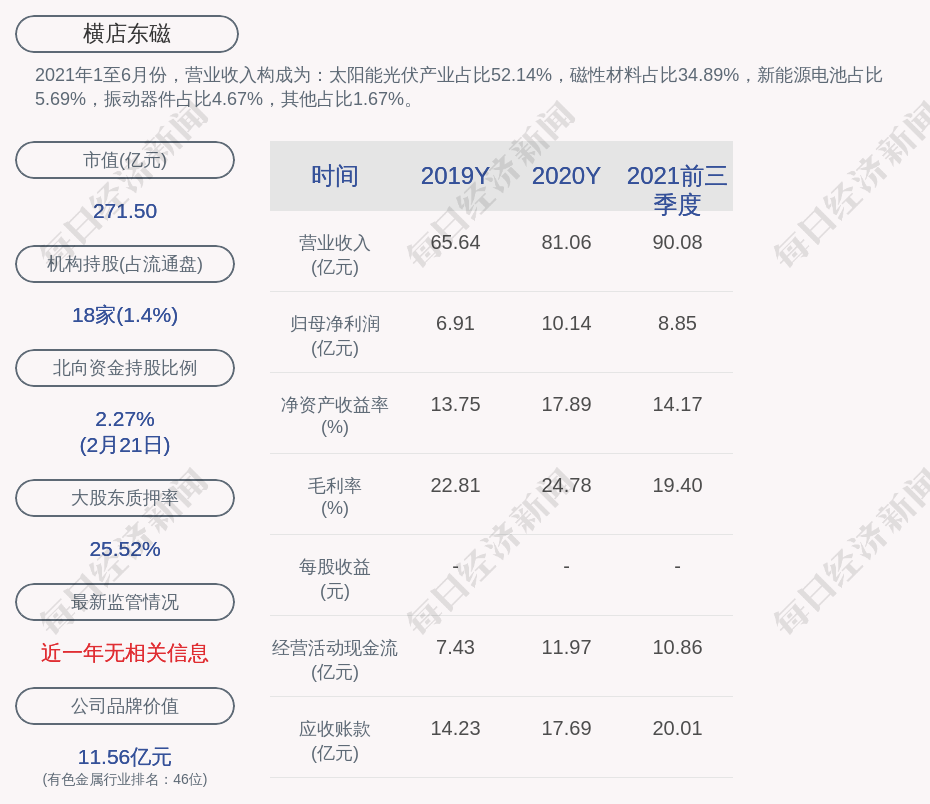The height and width of the screenshot is (804, 930).
Task: Click the ranking note 有色金属行业排名：46位
Action: pos(125,779)
